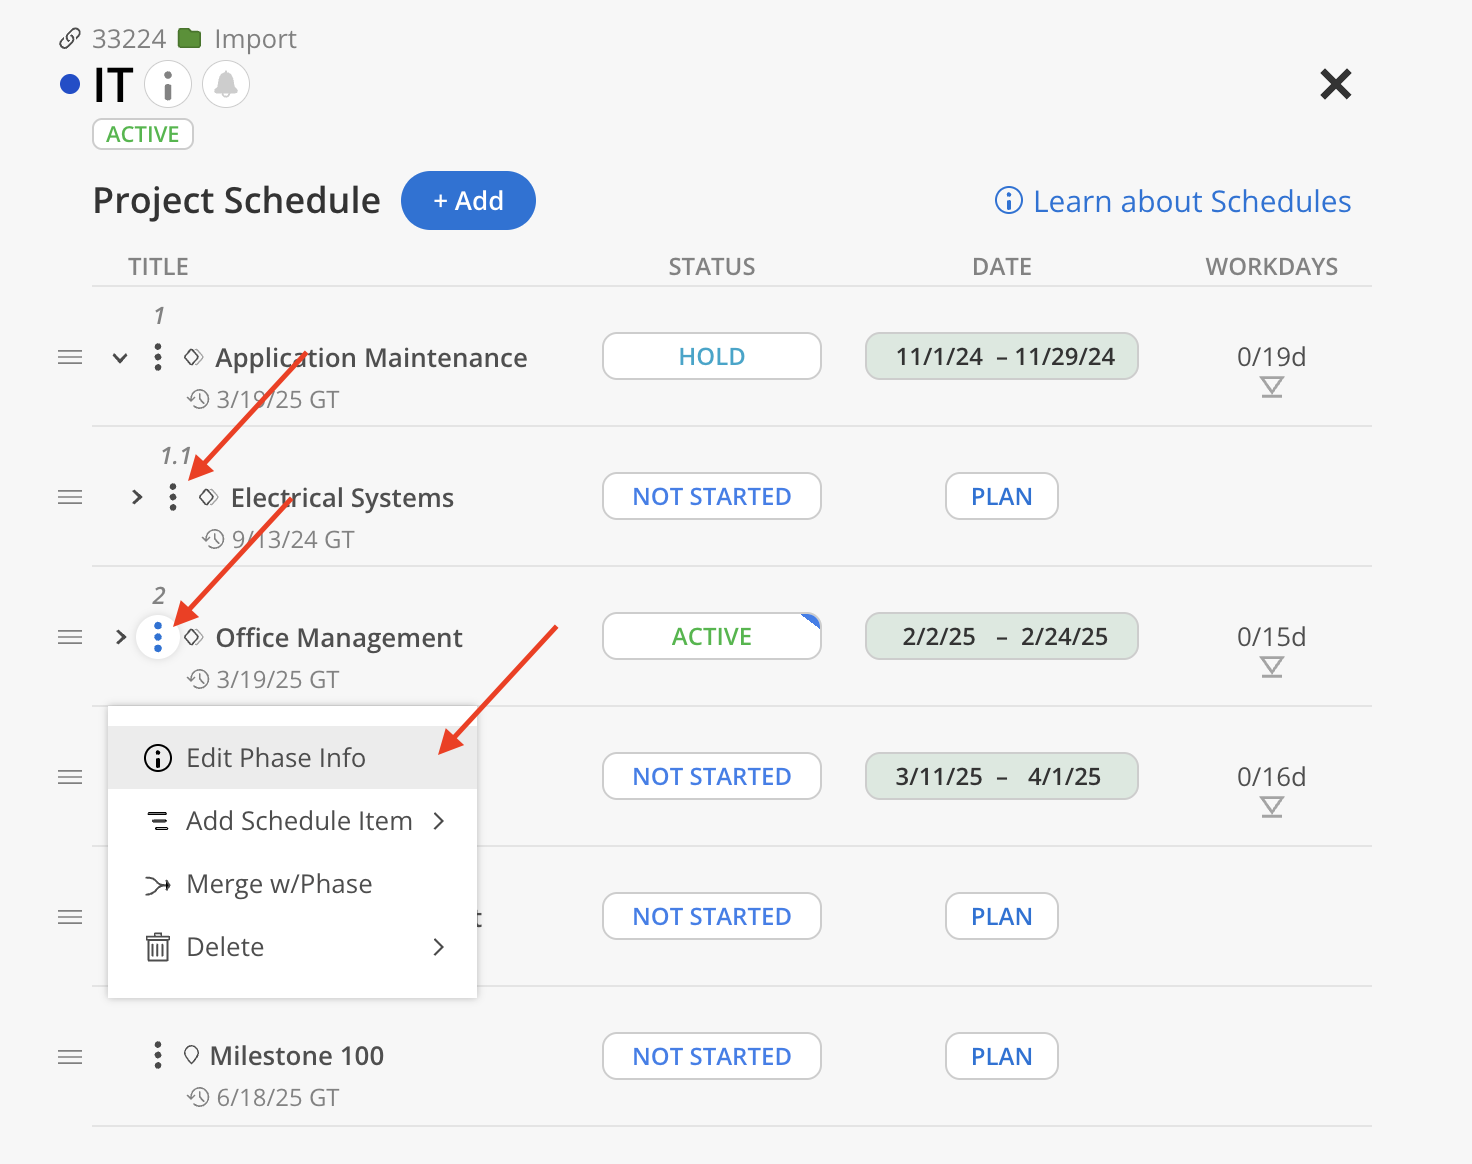Click history icon next to 9/13/24 GT

coord(213,539)
